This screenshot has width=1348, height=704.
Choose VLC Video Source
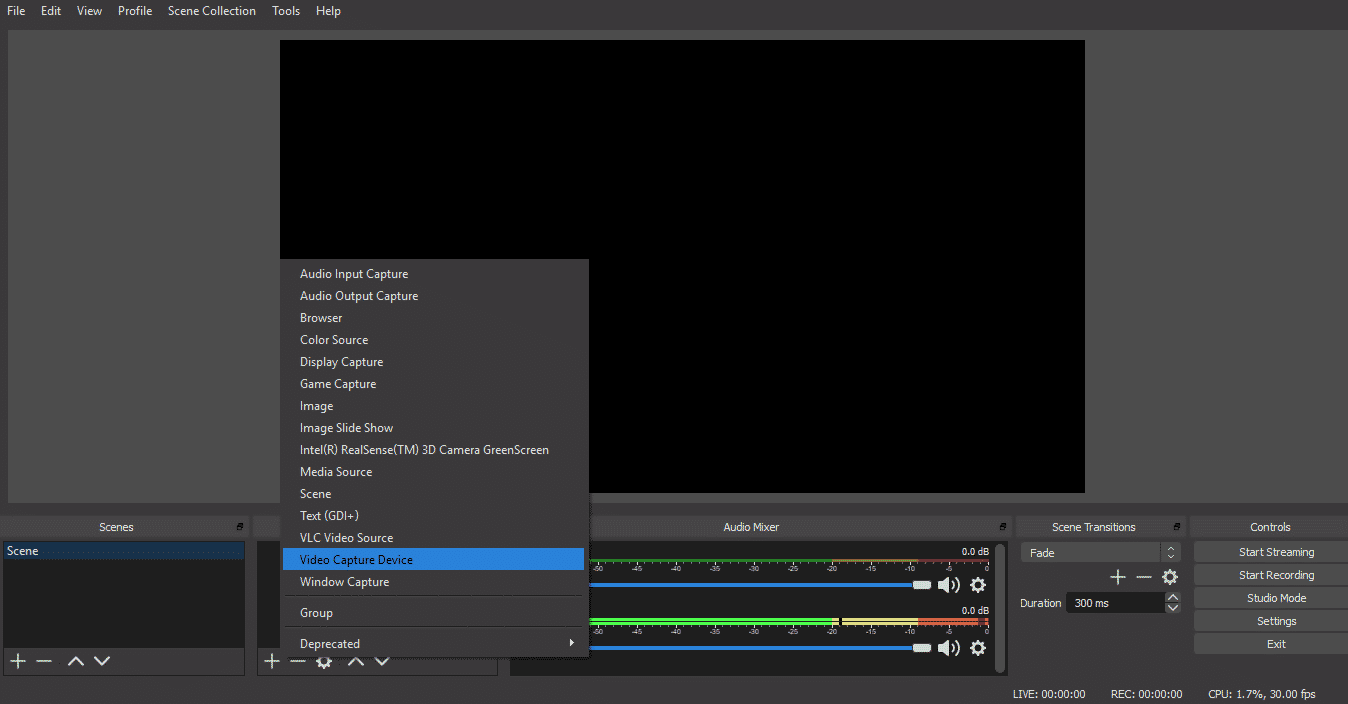pos(432,538)
